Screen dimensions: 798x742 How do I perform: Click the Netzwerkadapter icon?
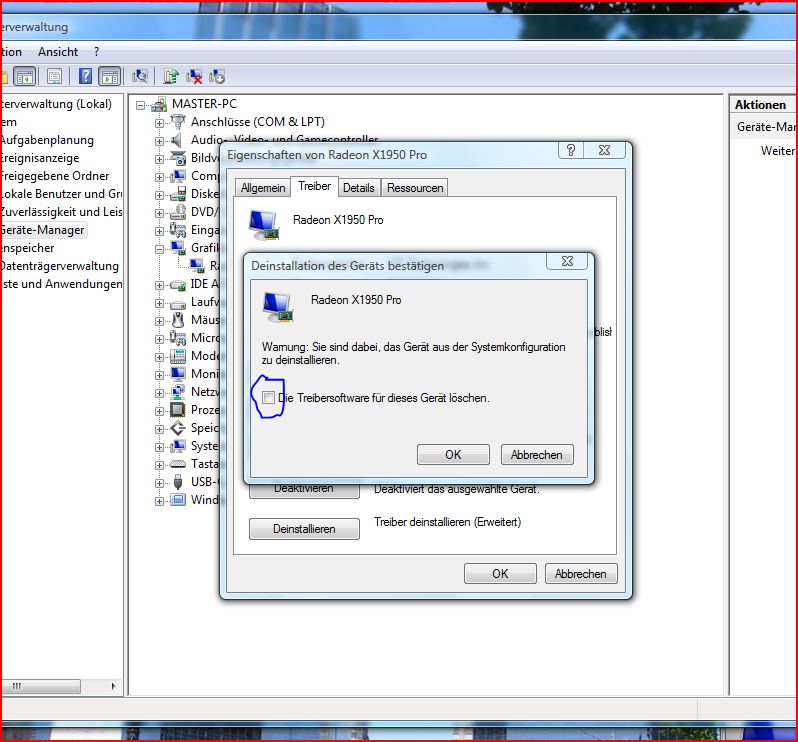pyautogui.click(x=178, y=392)
